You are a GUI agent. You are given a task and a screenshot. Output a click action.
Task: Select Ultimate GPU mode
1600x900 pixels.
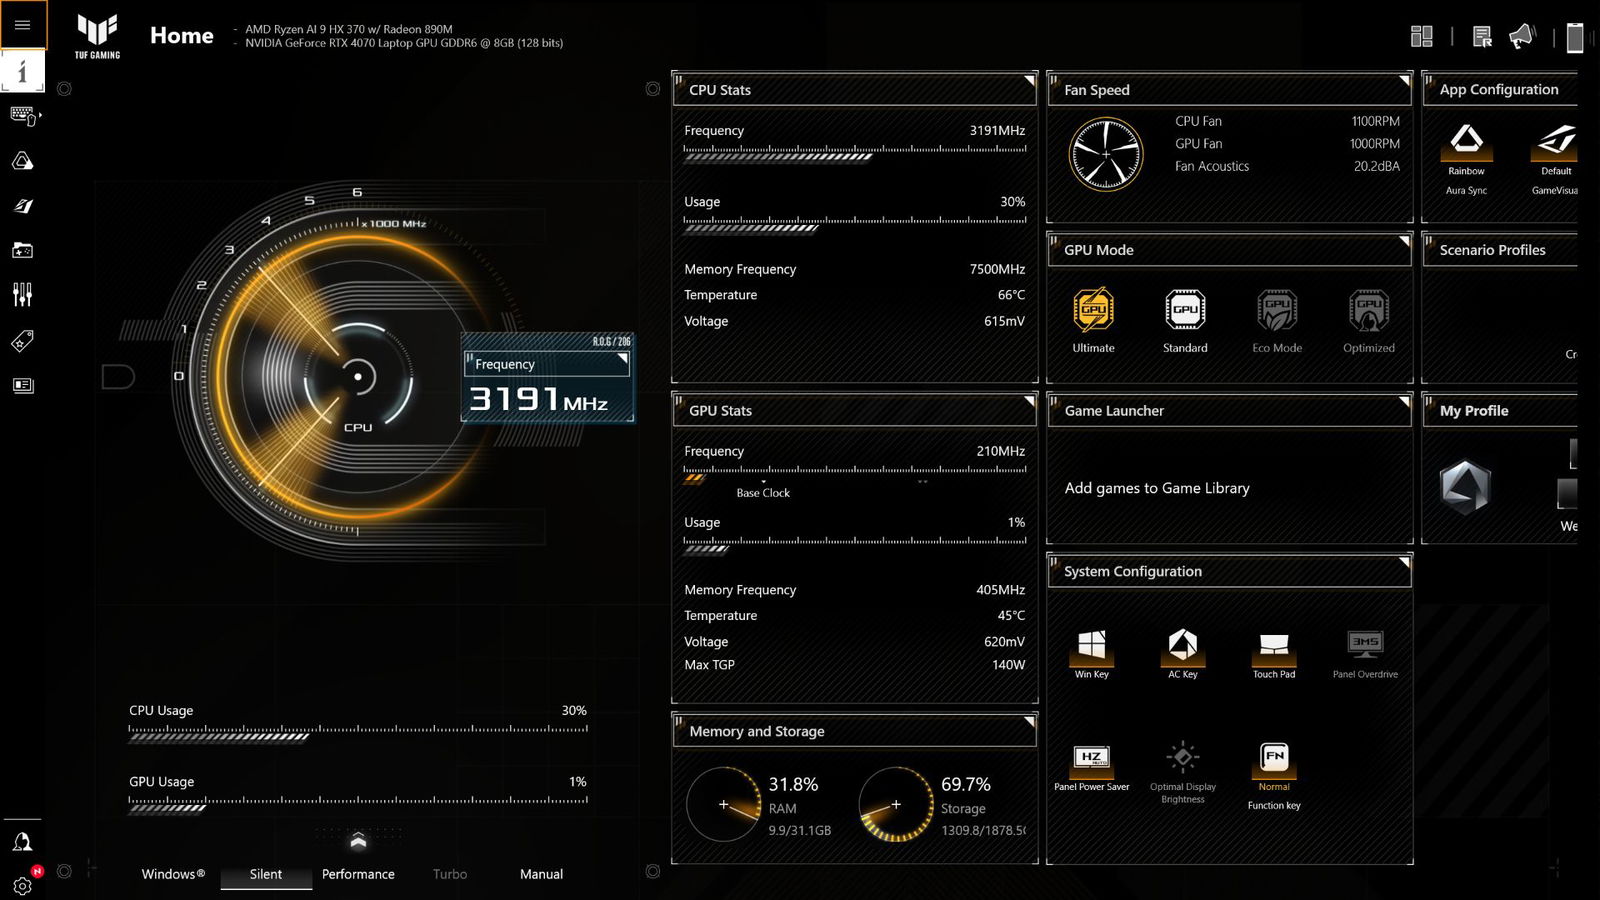click(1093, 320)
